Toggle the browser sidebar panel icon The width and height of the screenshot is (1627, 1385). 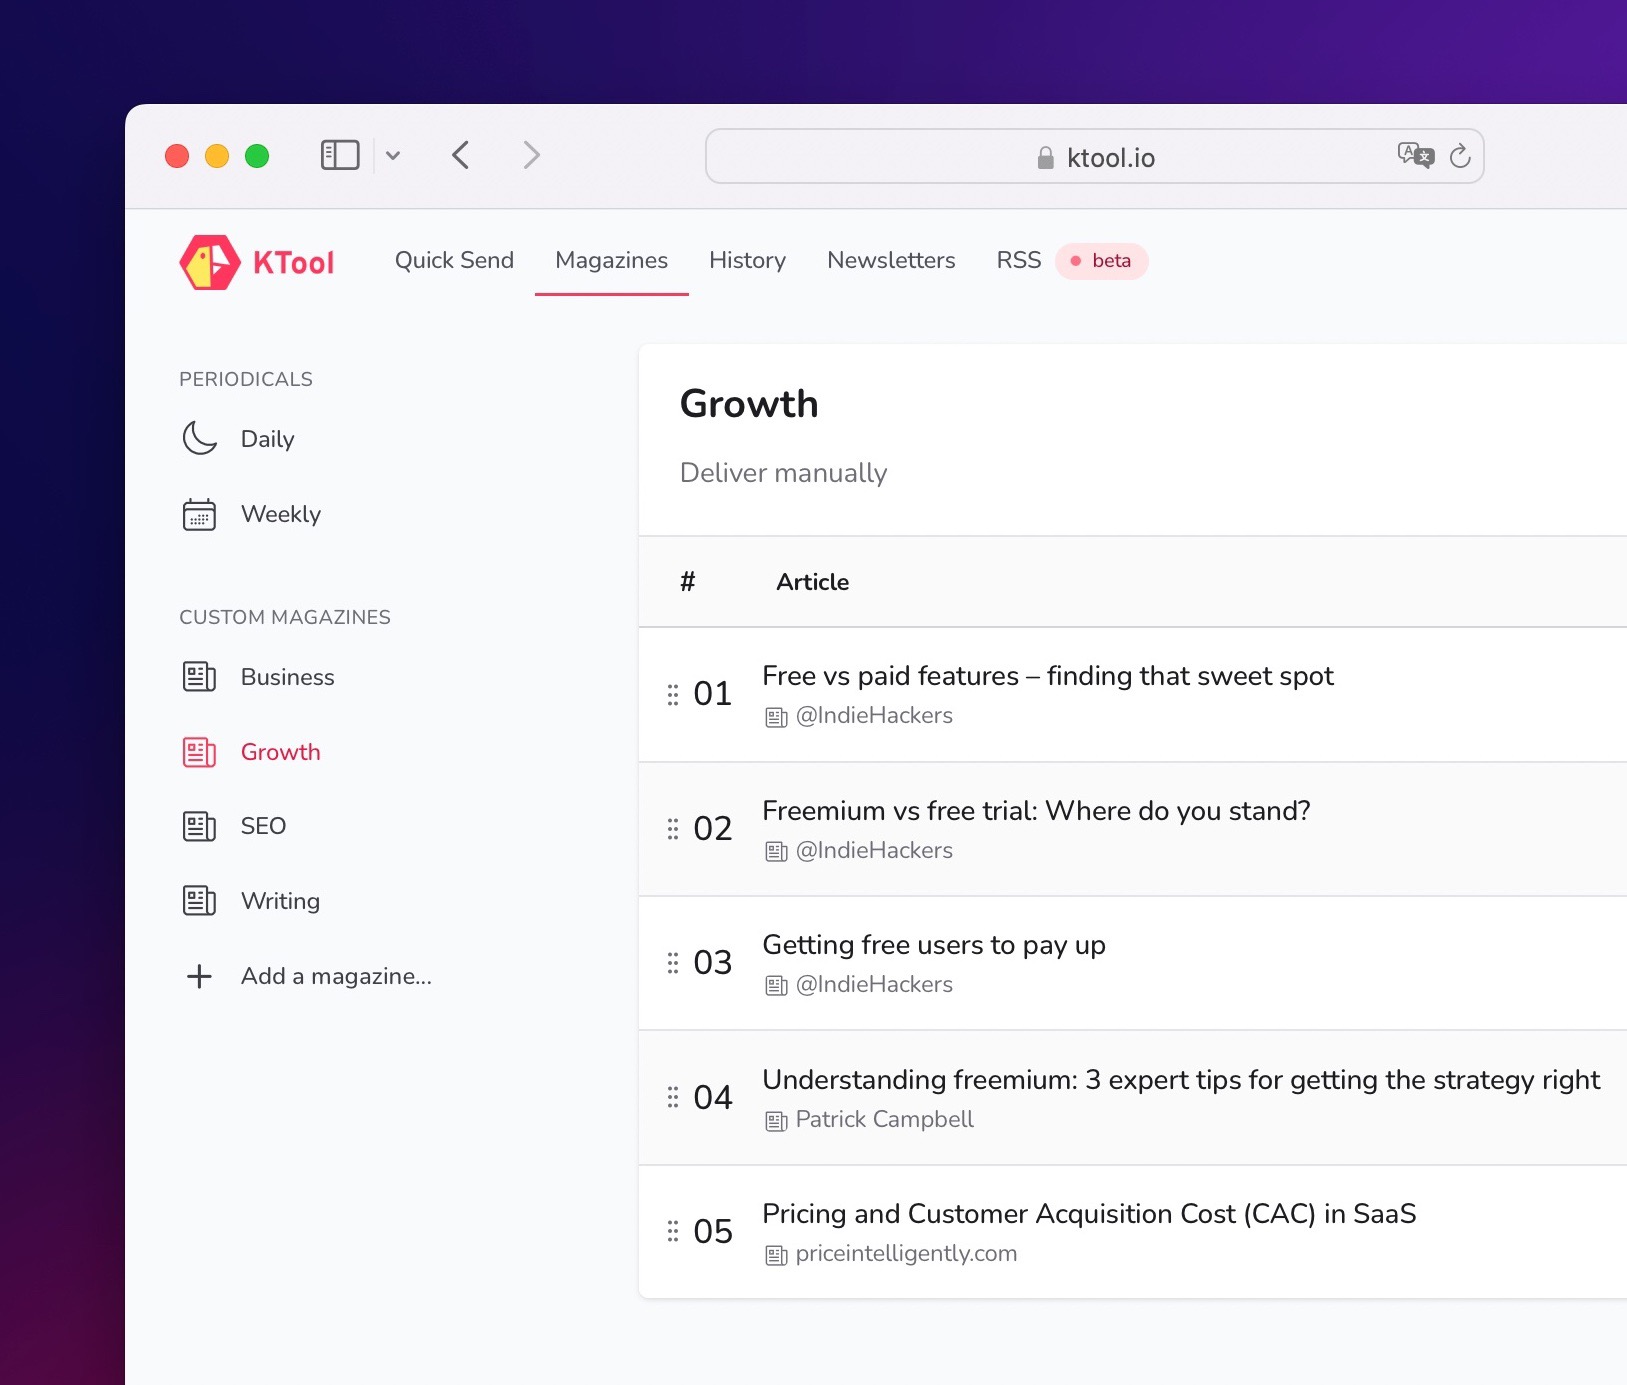(x=340, y=155)
